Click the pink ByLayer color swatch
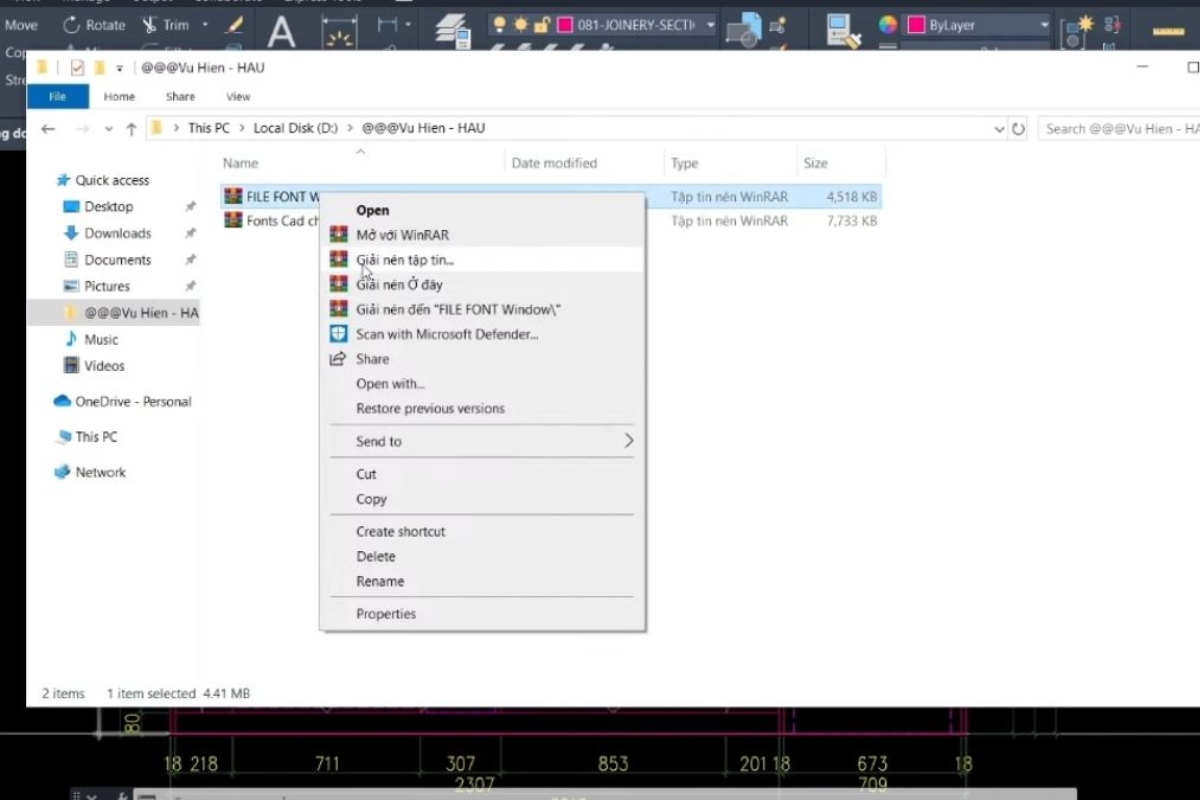Viewport: 1200px width, 800px height. 916,25
